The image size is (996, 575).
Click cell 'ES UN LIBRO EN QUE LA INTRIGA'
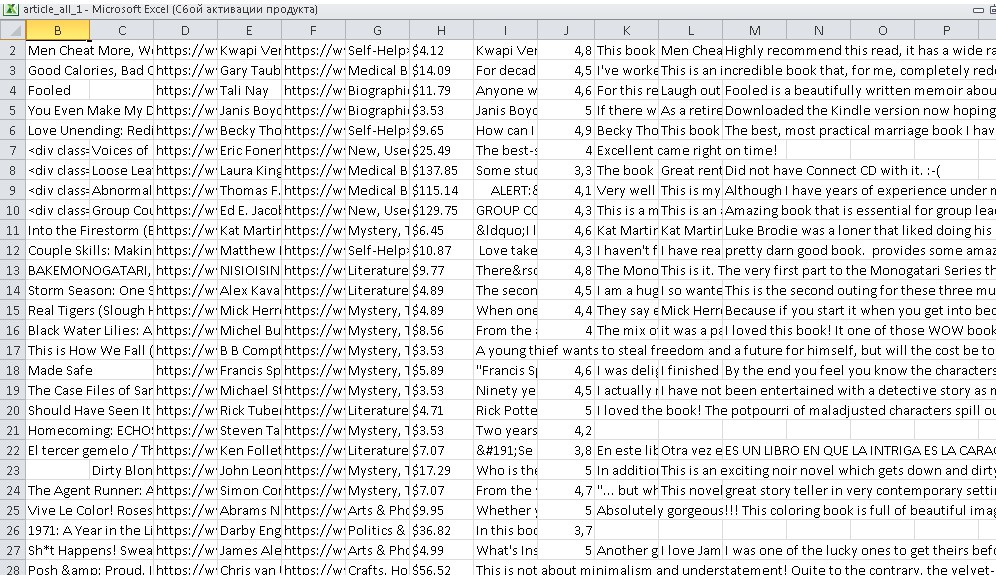coord(859,451)
